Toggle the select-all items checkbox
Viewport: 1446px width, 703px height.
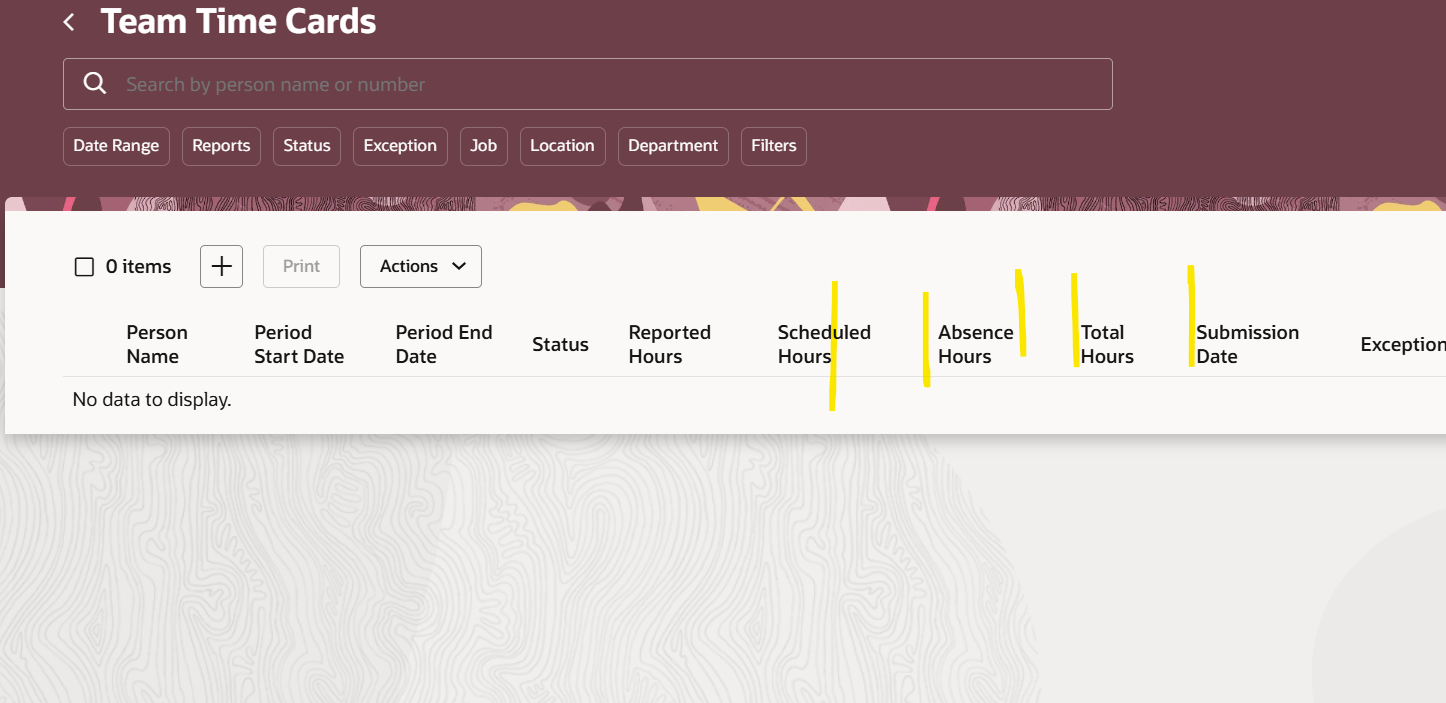tap(85, 267)
